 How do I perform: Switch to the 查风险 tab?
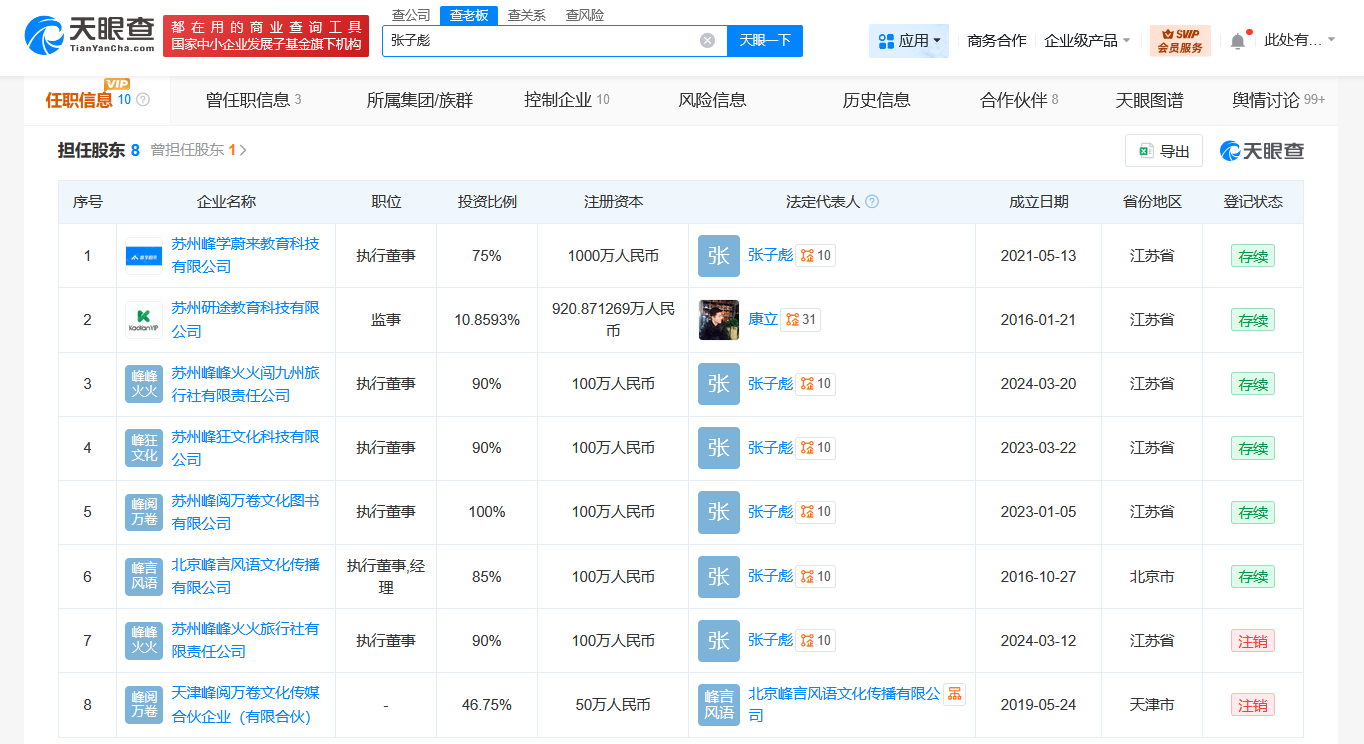point(584,15)
